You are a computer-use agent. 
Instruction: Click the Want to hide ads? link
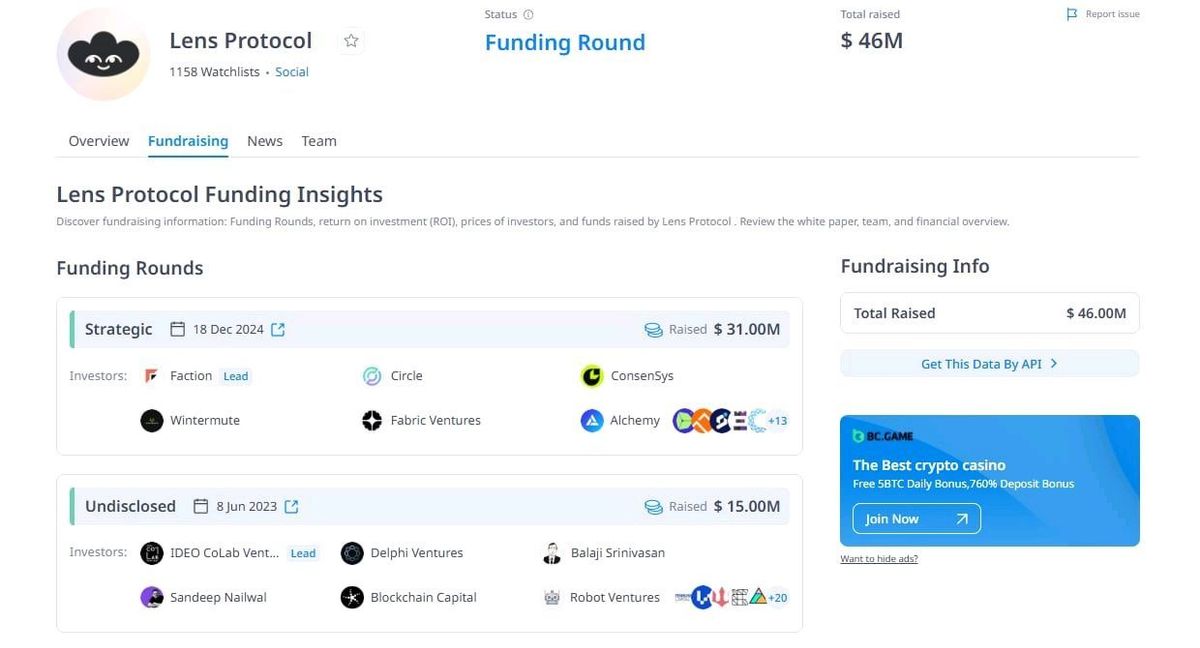tap(879, 559)
